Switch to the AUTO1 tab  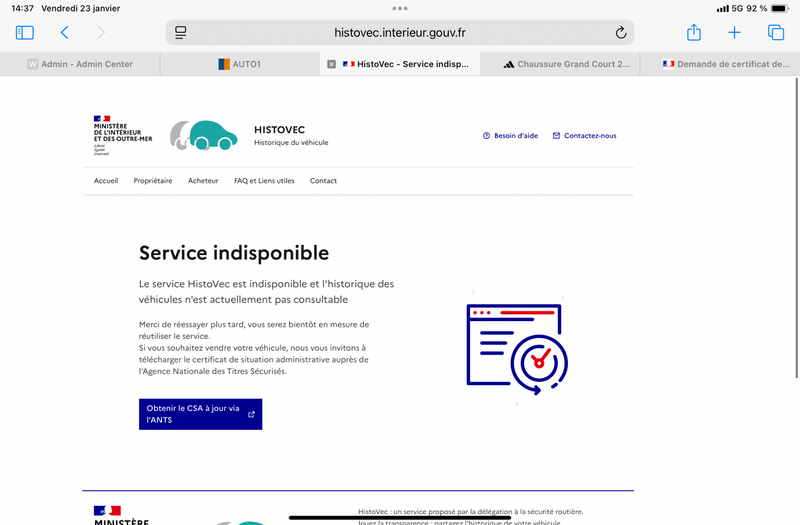pos(240,64)
